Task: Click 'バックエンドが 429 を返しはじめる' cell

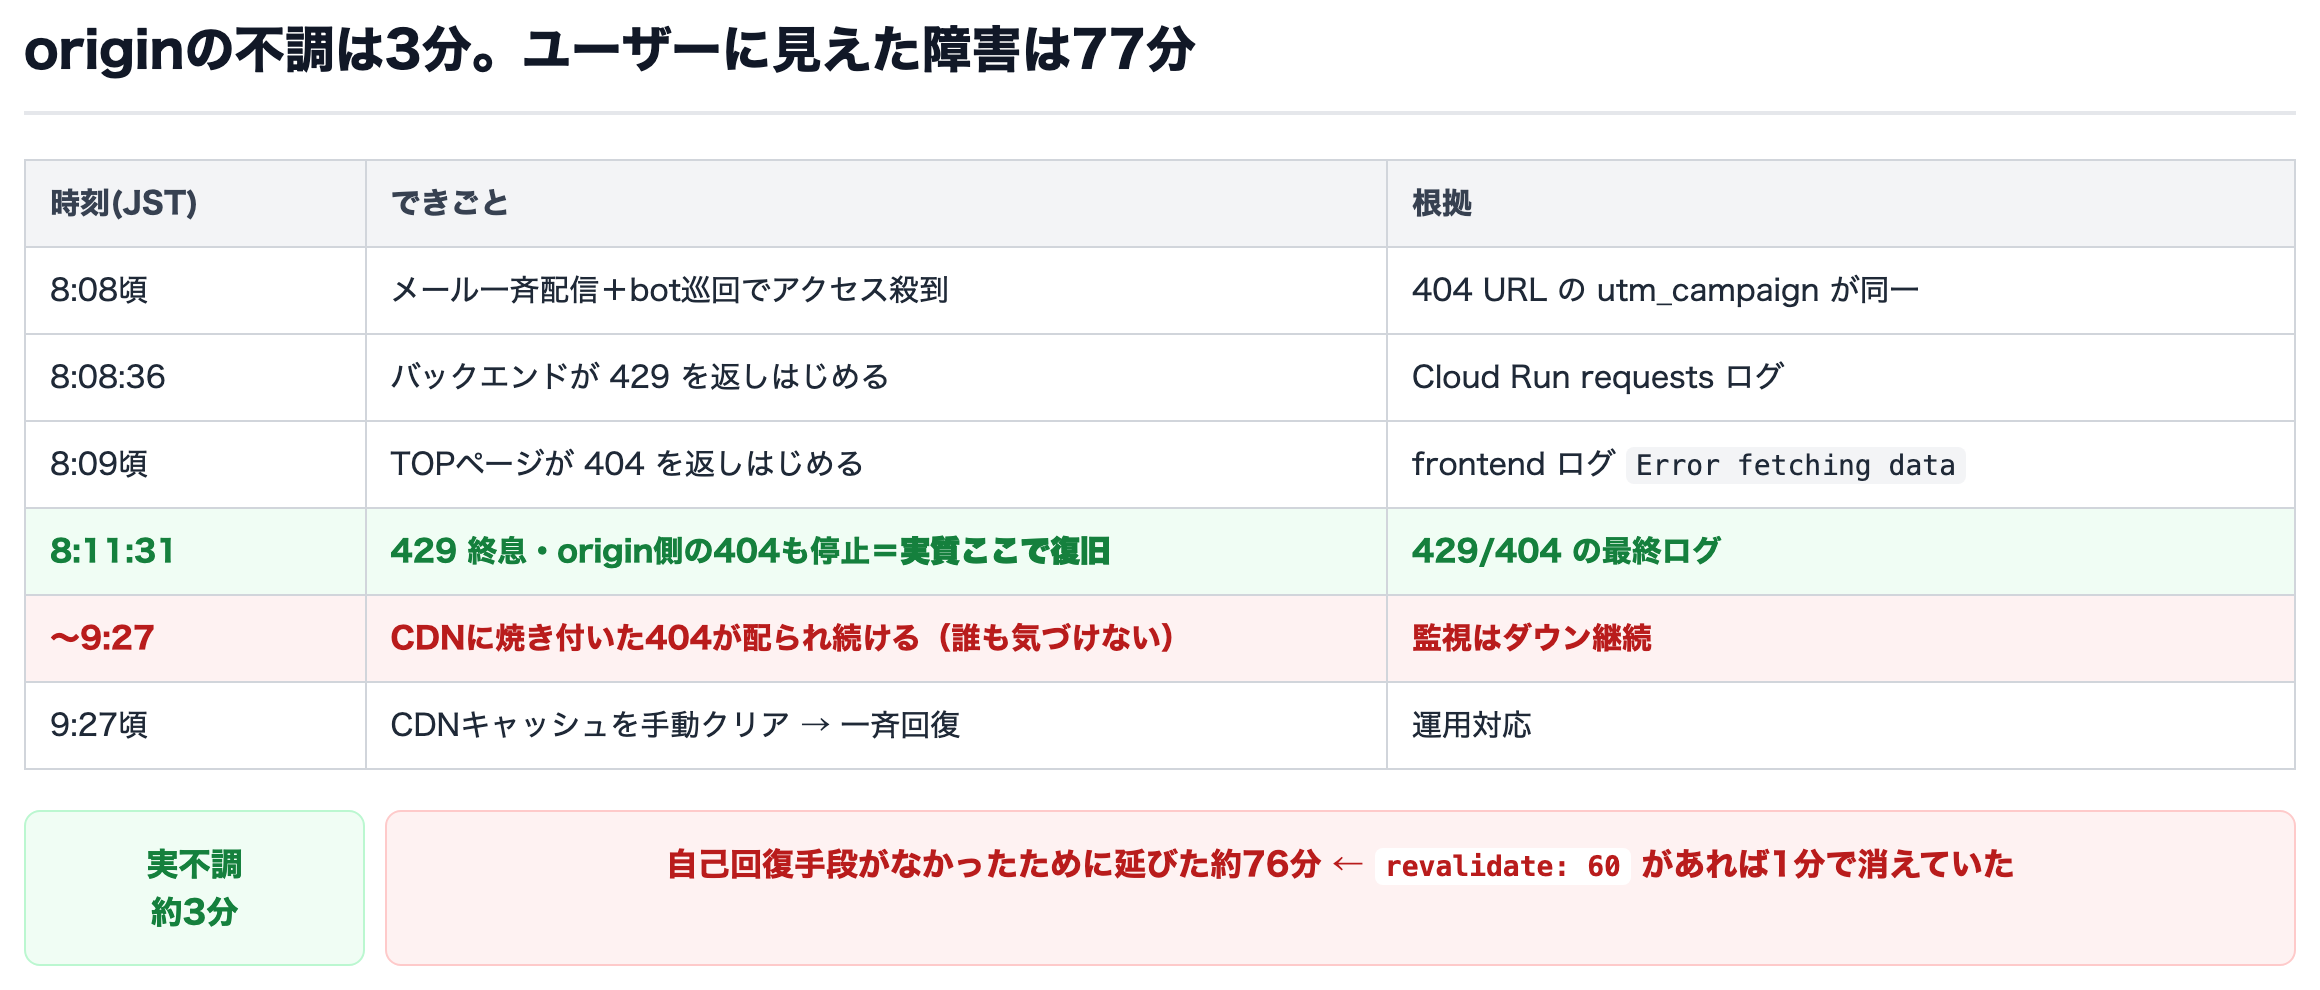Action: pos(876,378)
